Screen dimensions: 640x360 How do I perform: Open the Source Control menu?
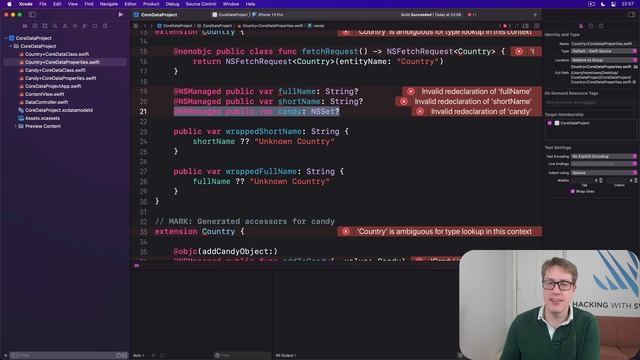pos(201,4)
